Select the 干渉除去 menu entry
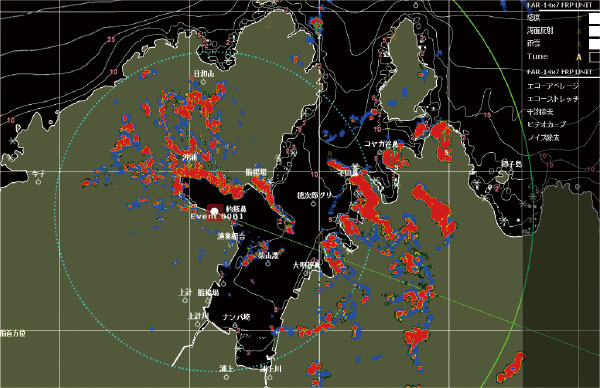600x388 pixels. click(x=540, y=112)
